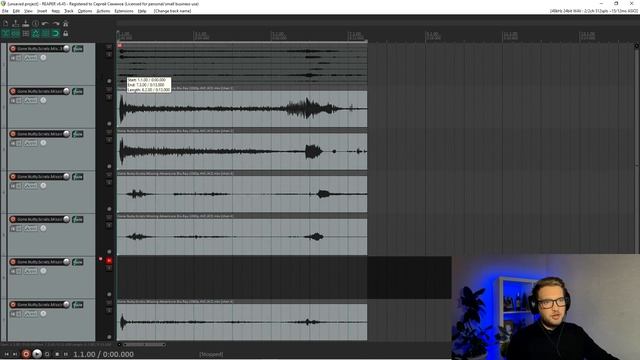Click the Undo arrow in the toolbar
Image resolution: width=640 pixels, height=360 pixels.
[x=45, y=24]
